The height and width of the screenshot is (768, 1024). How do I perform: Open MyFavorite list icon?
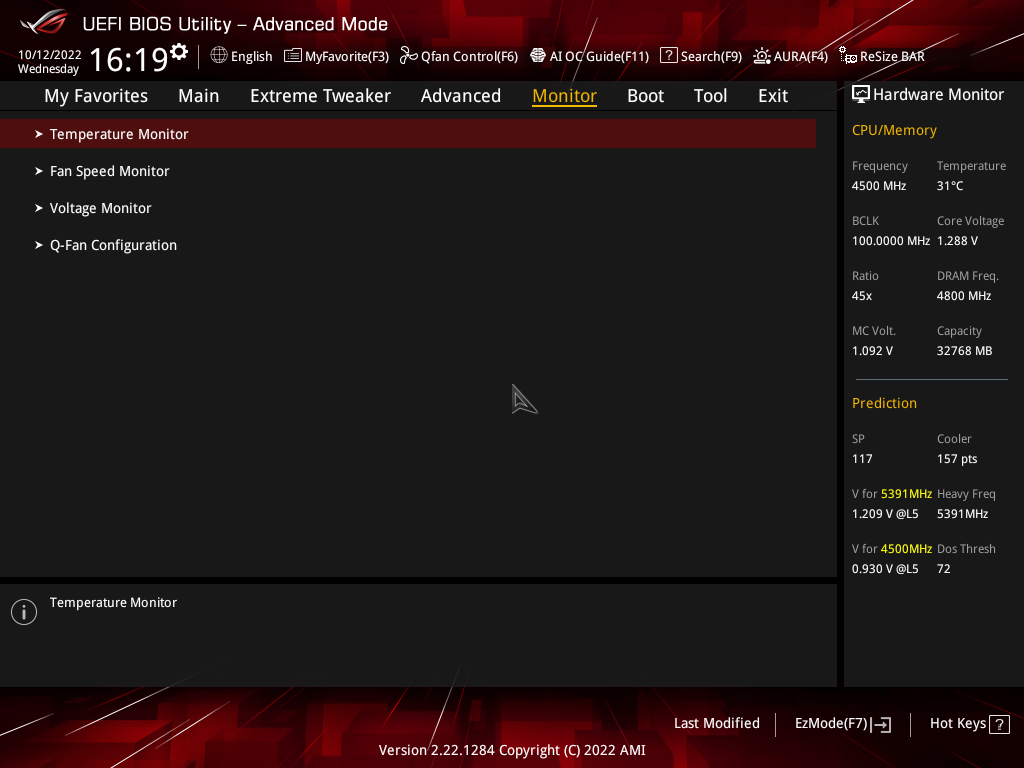click(x=293, y=56)
